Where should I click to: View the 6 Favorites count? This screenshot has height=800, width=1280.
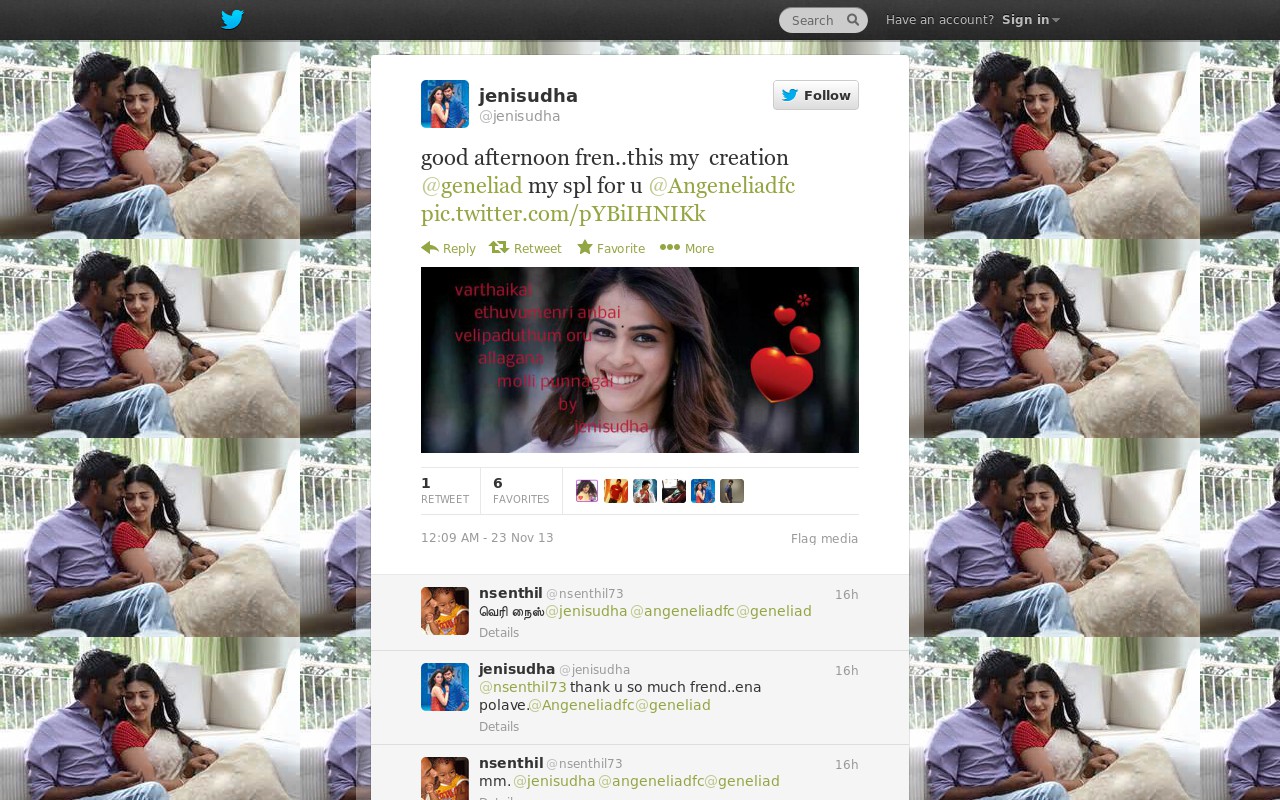point(521,490)
